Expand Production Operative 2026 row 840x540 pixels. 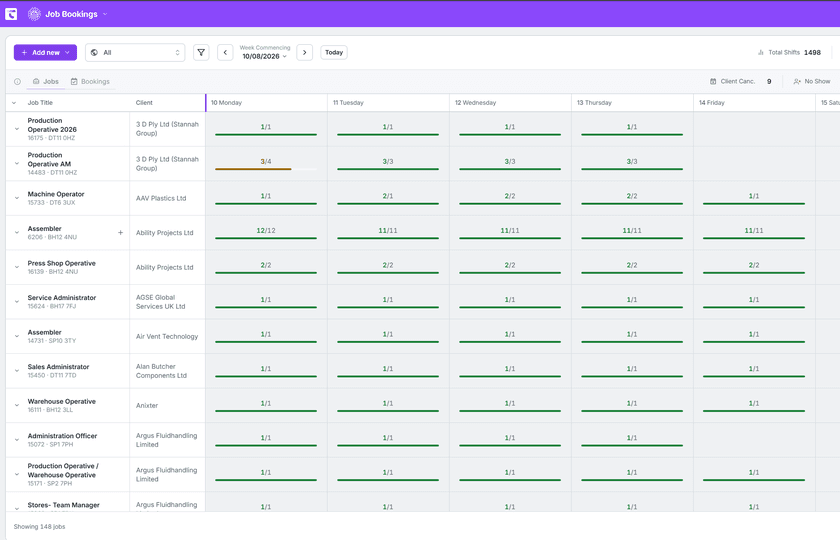[x=17, y=129]
